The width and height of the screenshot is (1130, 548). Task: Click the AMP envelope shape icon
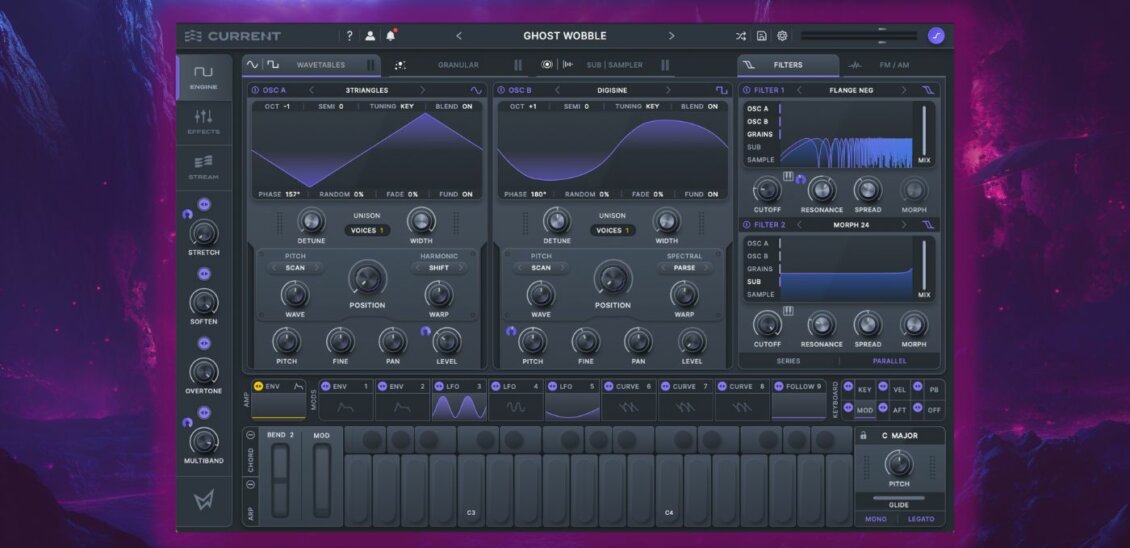coord(298,386)
